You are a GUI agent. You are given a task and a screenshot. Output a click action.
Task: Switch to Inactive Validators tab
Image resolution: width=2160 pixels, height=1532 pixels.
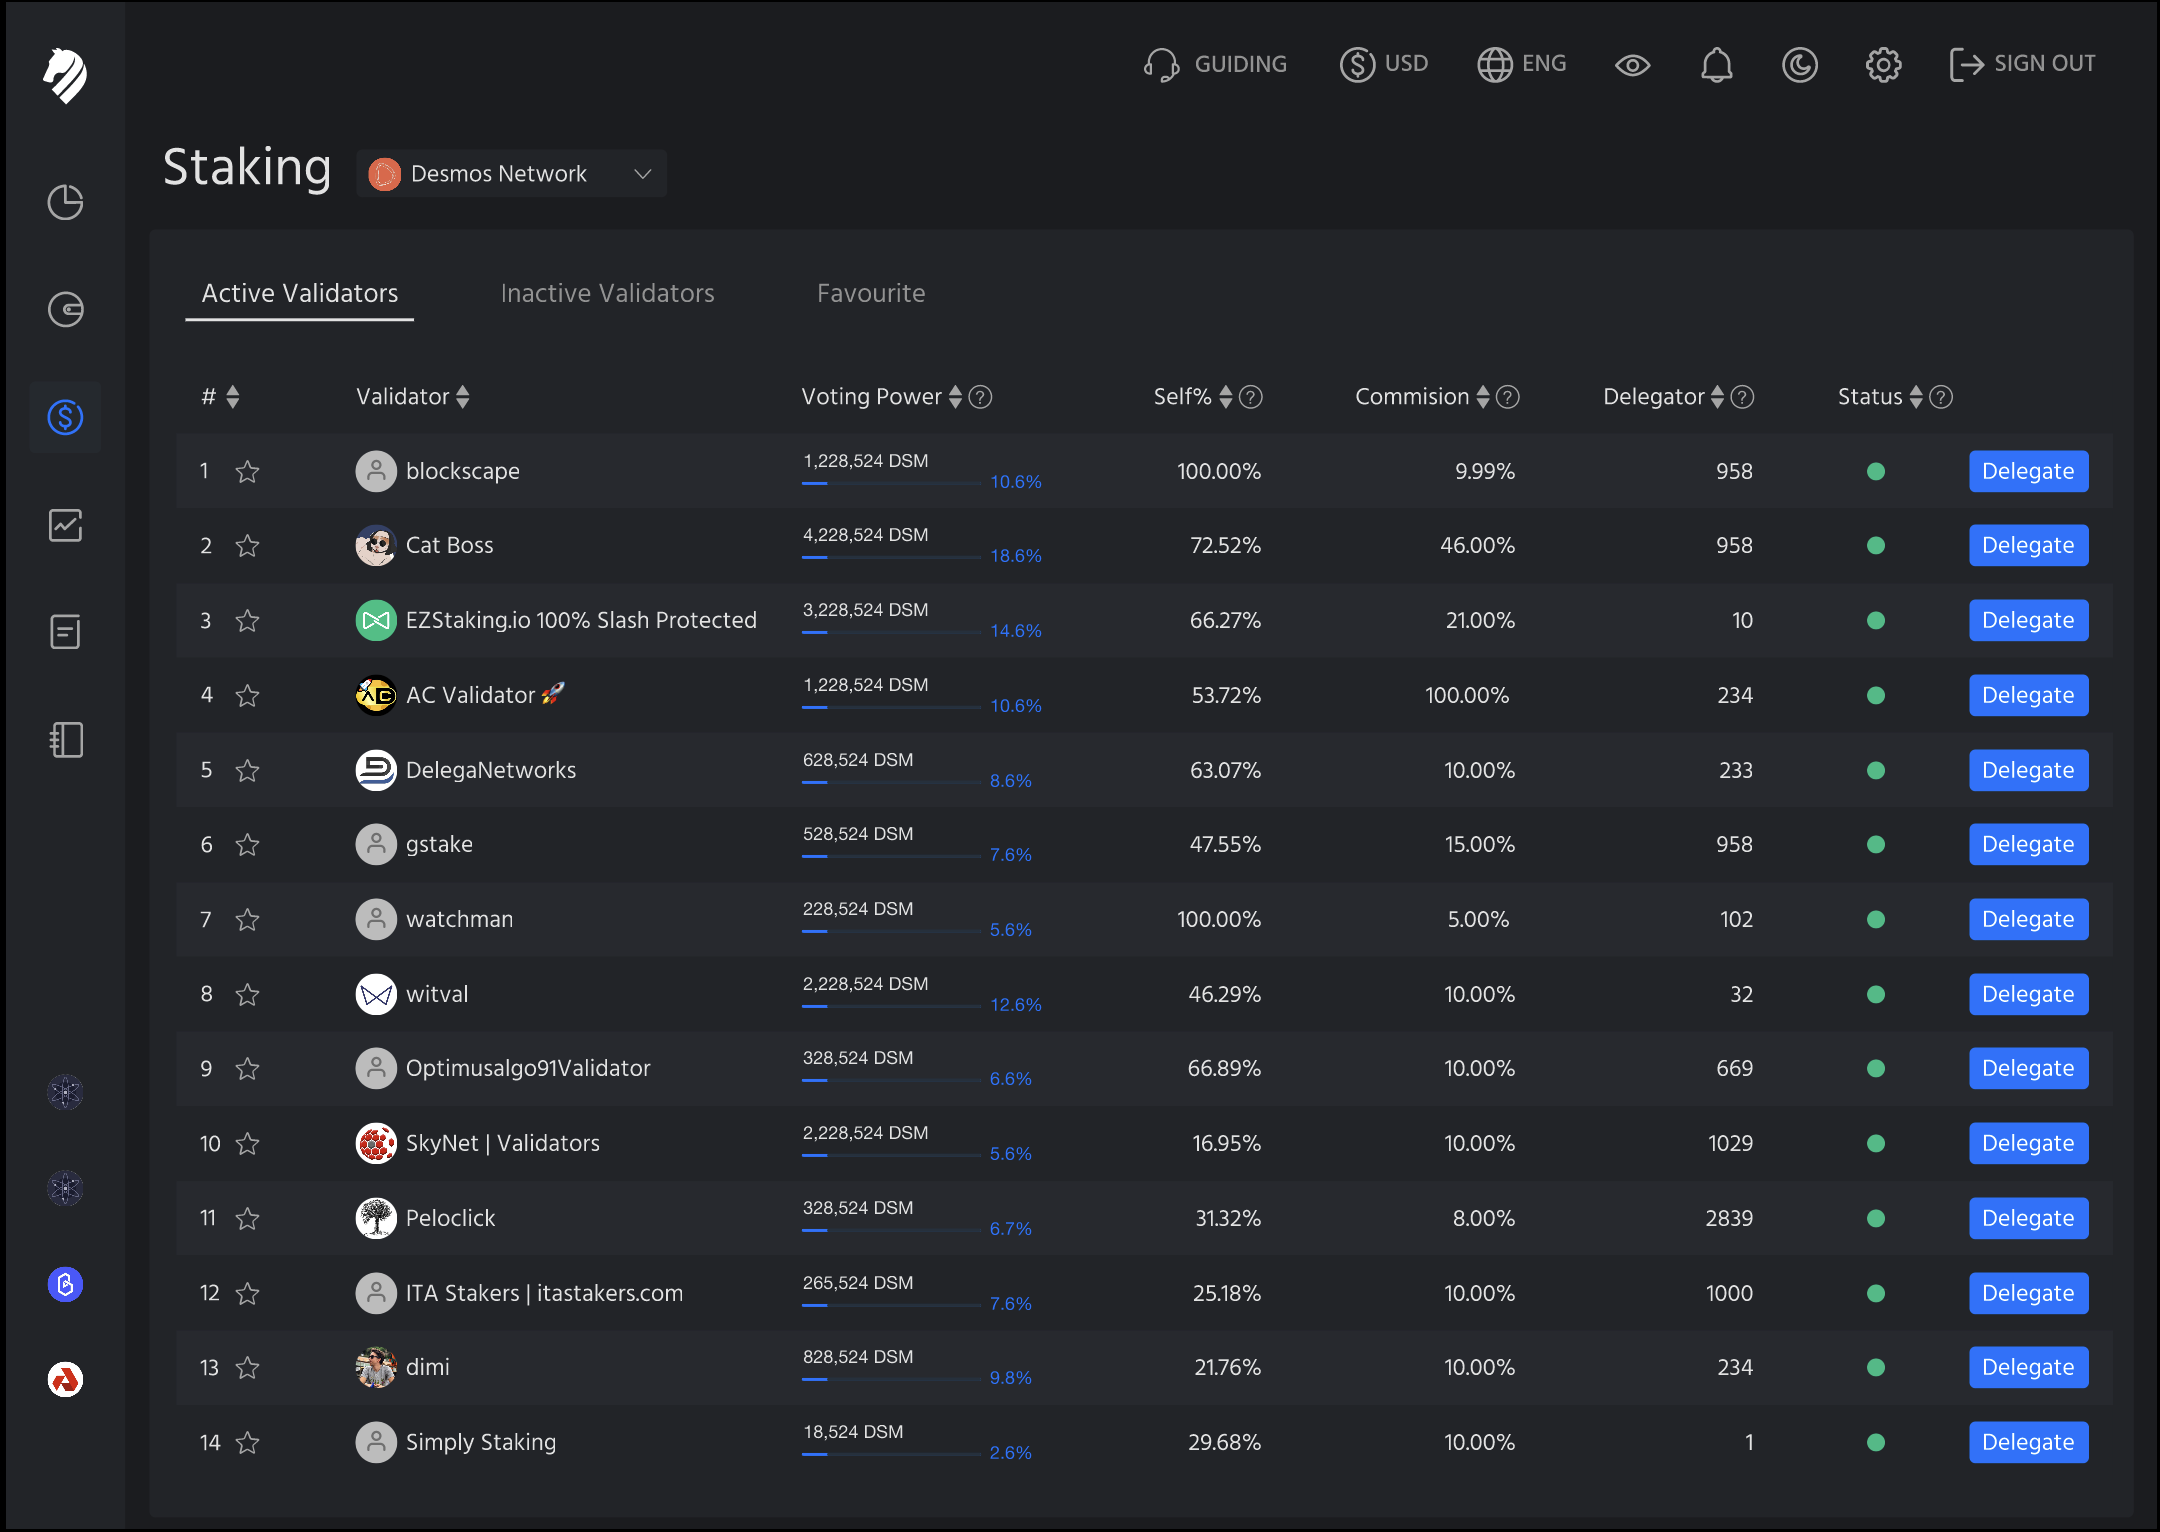607,293
